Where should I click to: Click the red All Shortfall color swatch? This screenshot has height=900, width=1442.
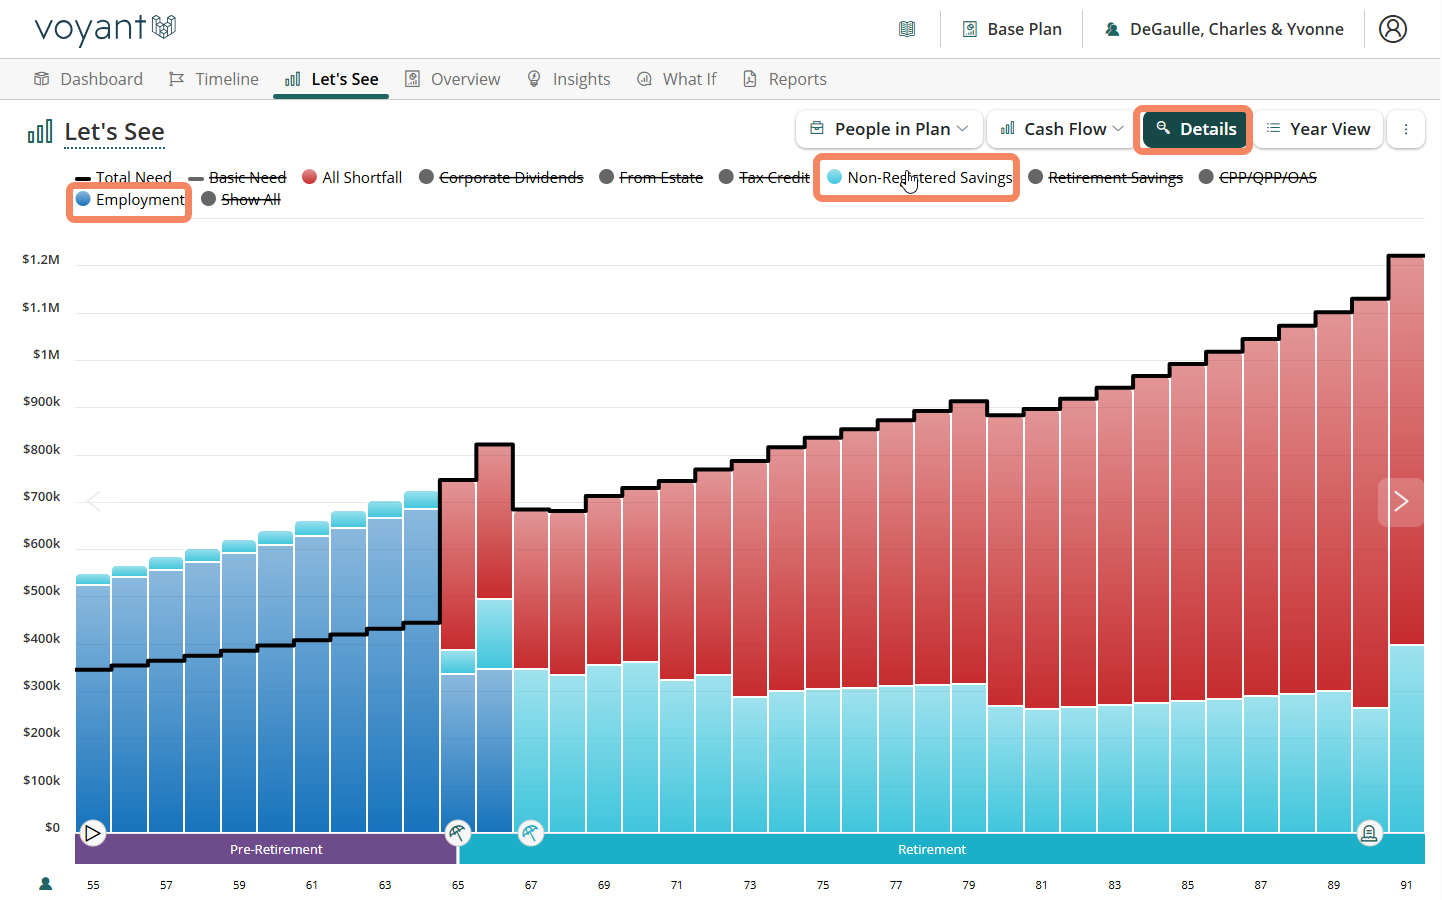click(x=310, y=177)
